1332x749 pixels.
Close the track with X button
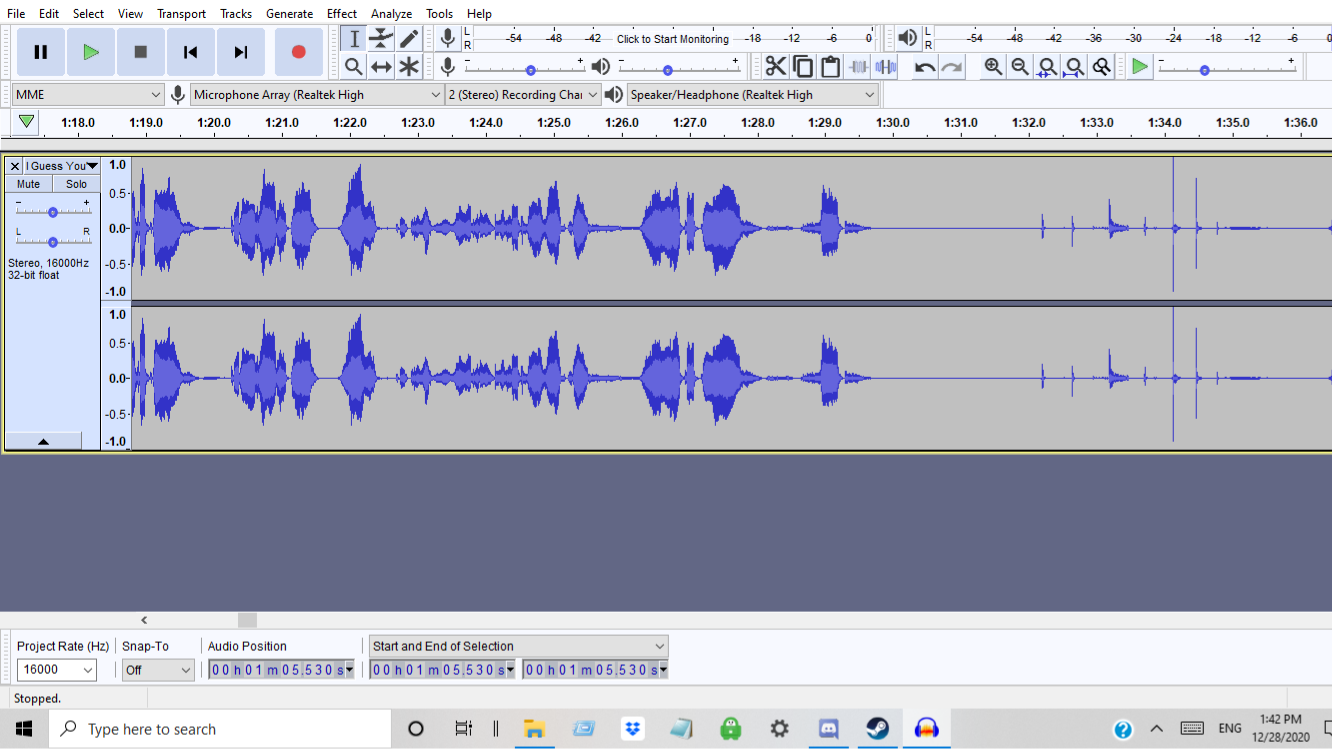[x=14, y=166]
